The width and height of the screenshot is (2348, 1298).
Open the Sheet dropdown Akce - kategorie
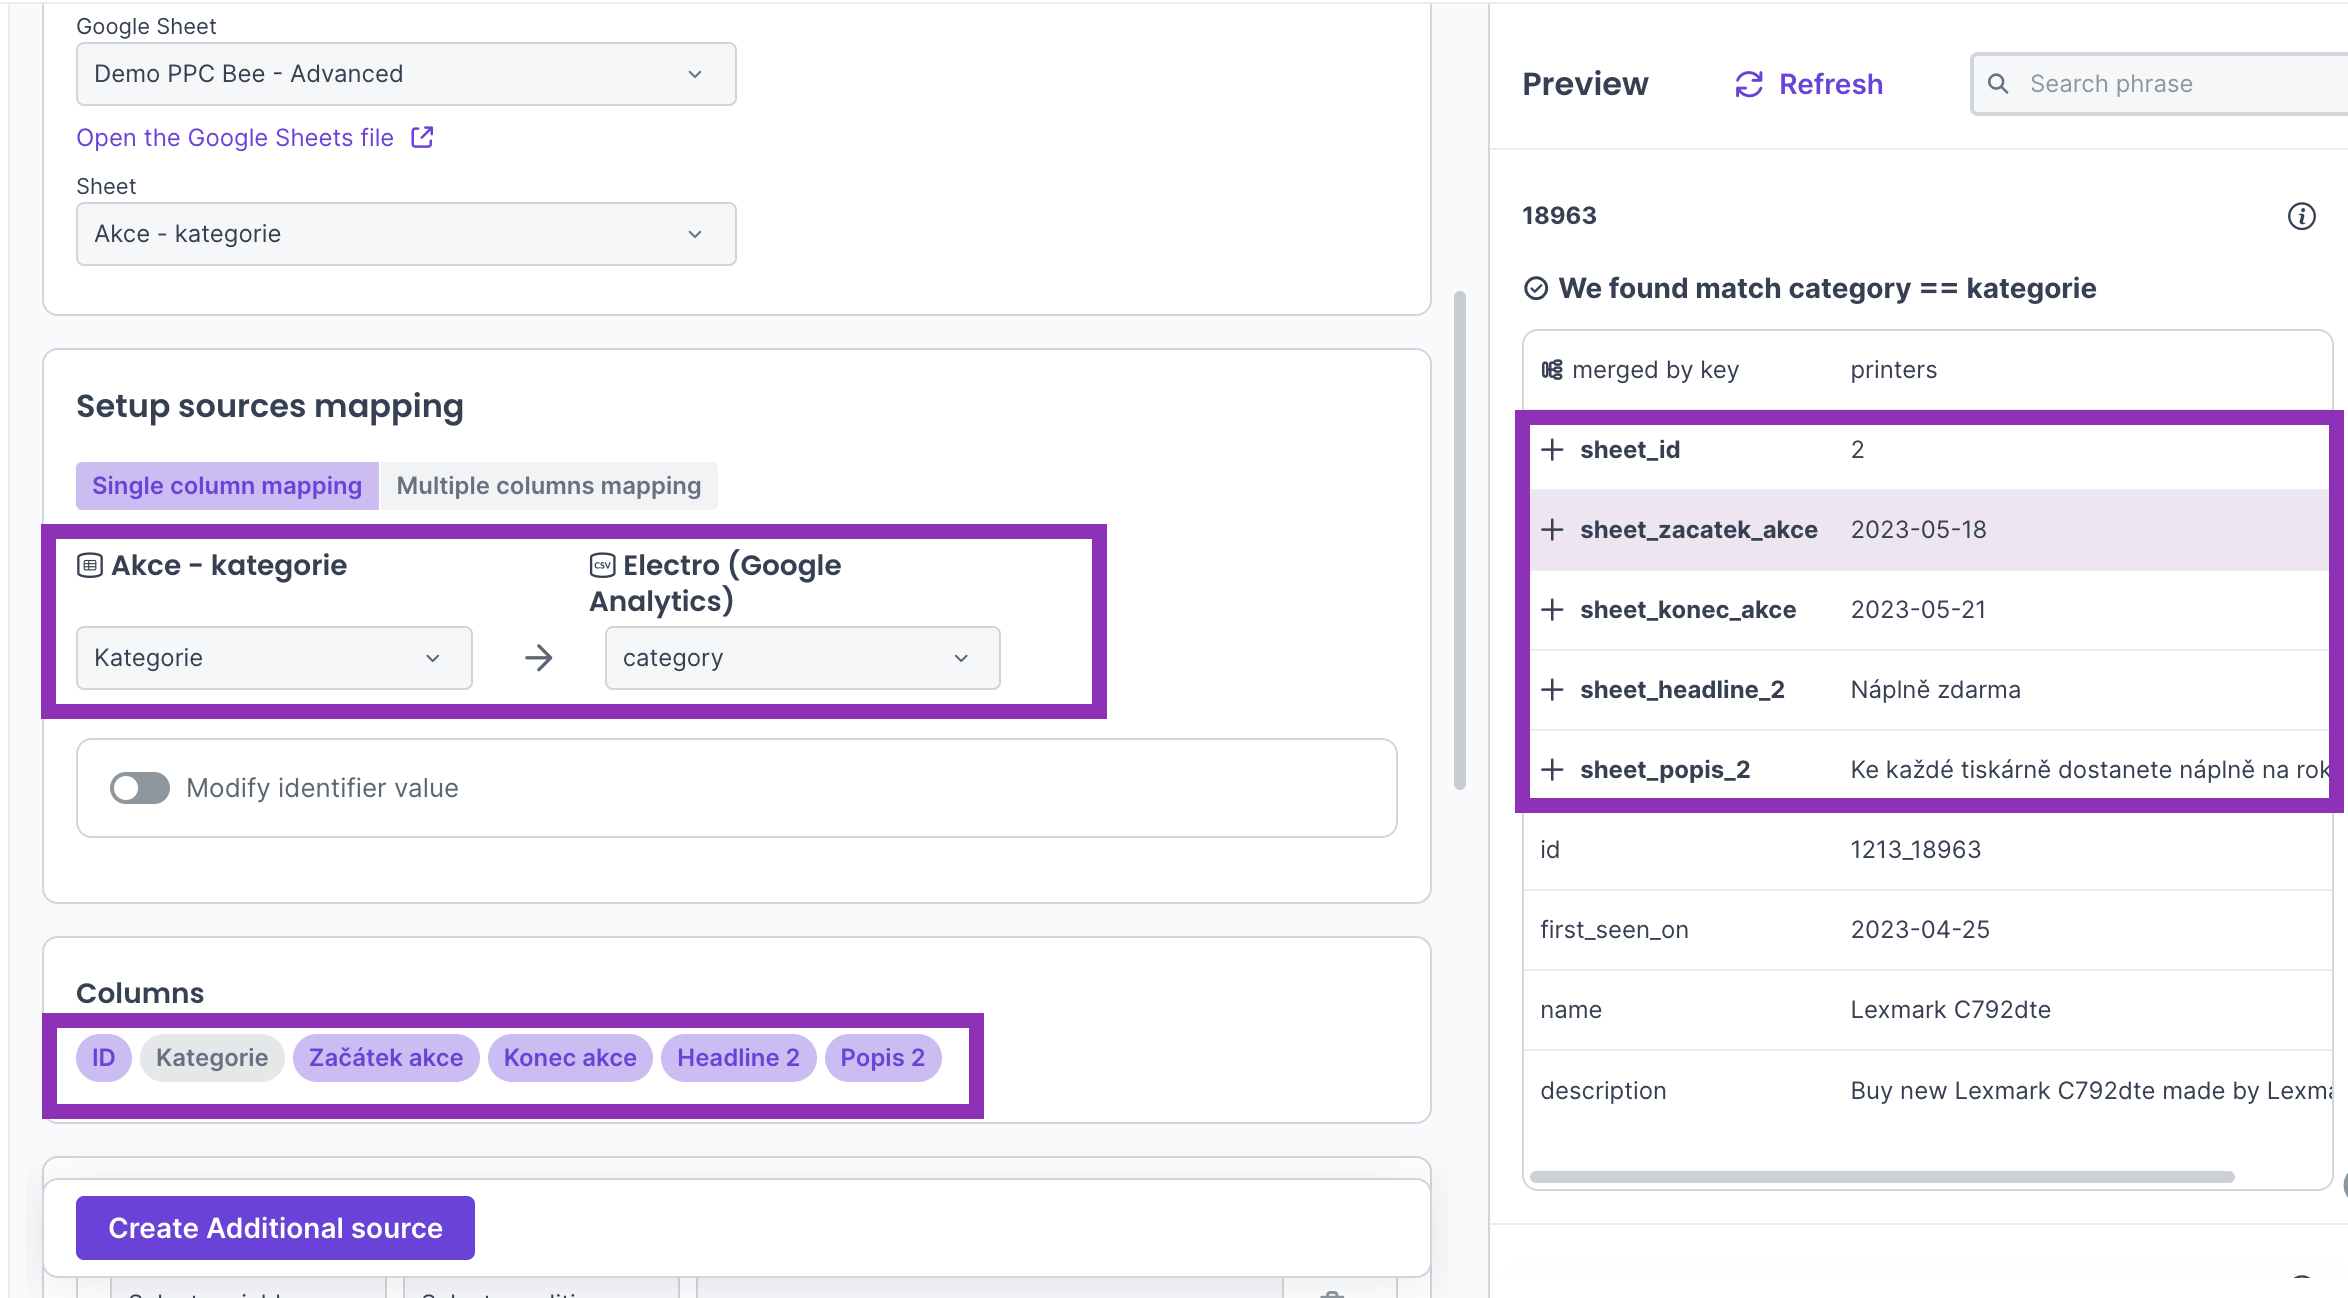coord(406,234)
